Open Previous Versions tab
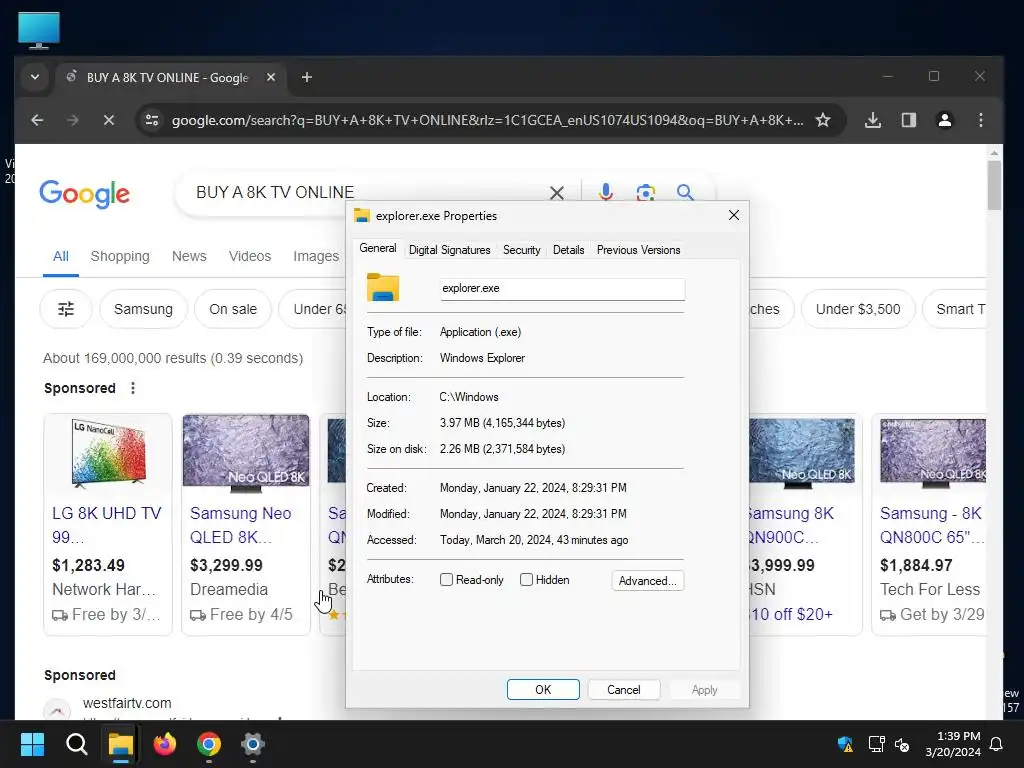This screenshot has height=768, width=1024. (x=638, y=250)
